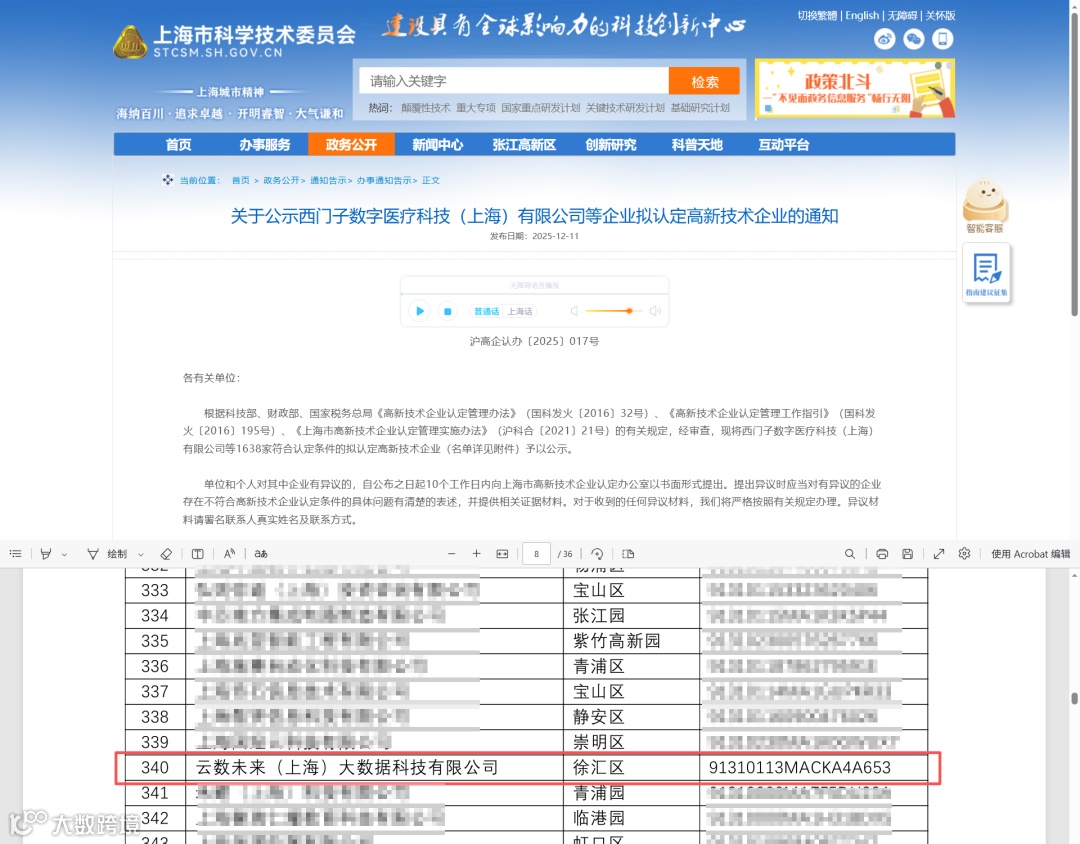Mute the audio reader with the left speaker icon

(x=574, y=311)
